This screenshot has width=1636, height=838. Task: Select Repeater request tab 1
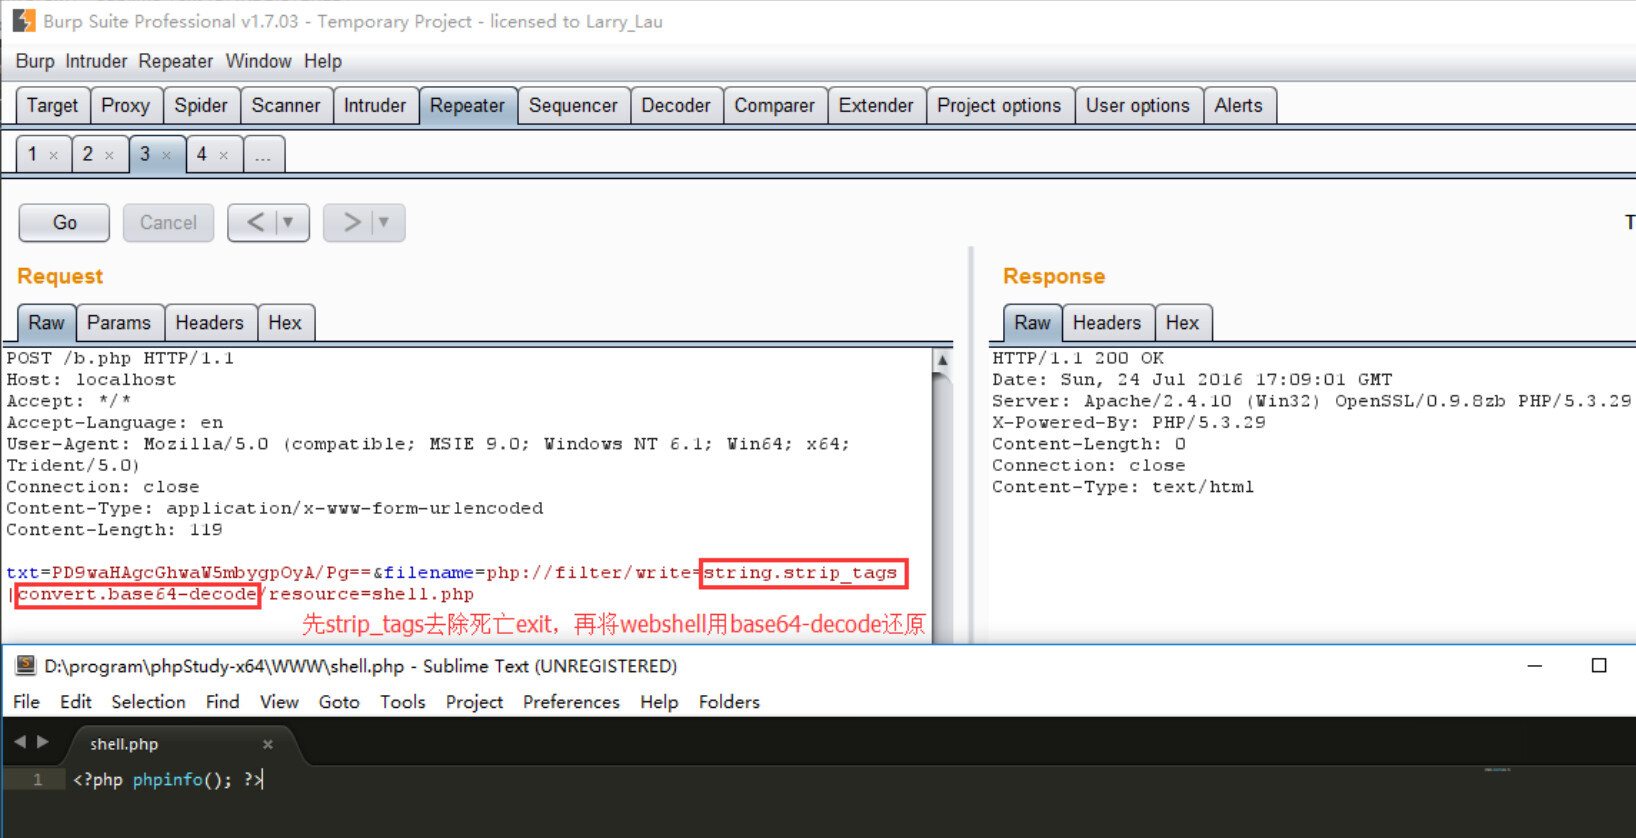point(32,154)
